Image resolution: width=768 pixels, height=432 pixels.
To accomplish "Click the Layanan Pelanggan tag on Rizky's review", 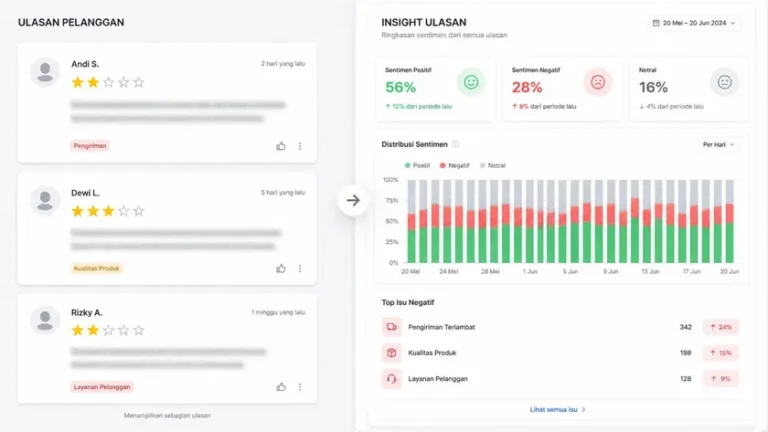I will coord(102,387).
